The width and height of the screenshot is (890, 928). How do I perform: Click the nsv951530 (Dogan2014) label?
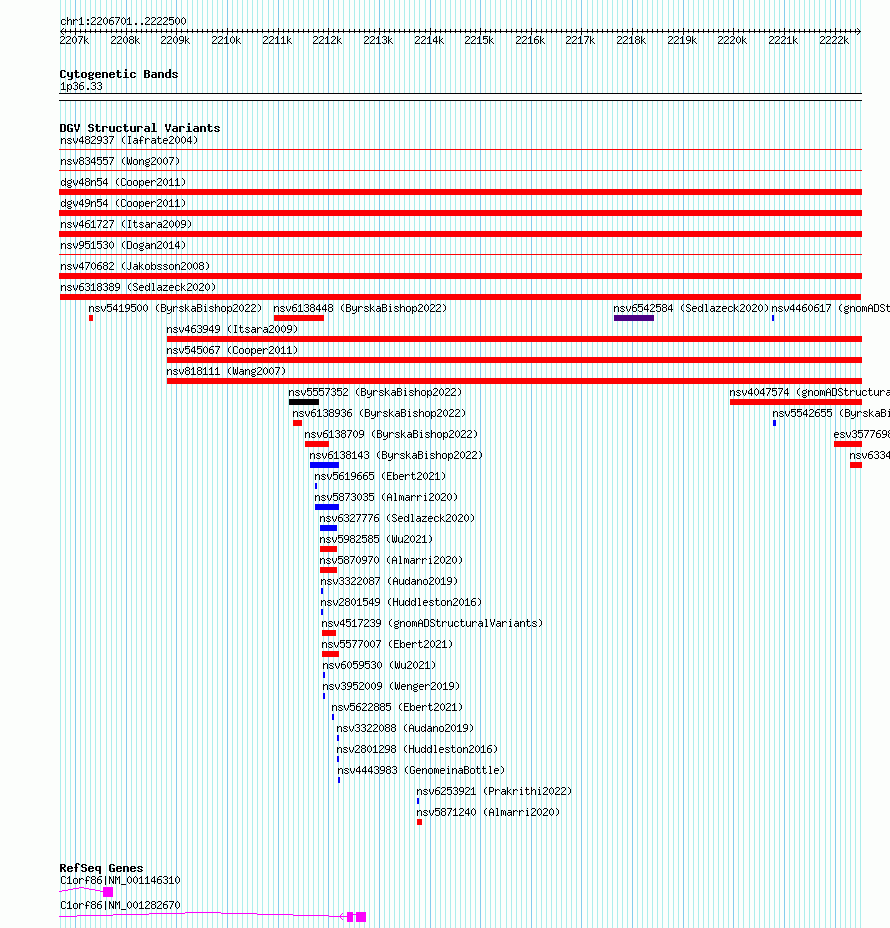[x=123, y=245]
